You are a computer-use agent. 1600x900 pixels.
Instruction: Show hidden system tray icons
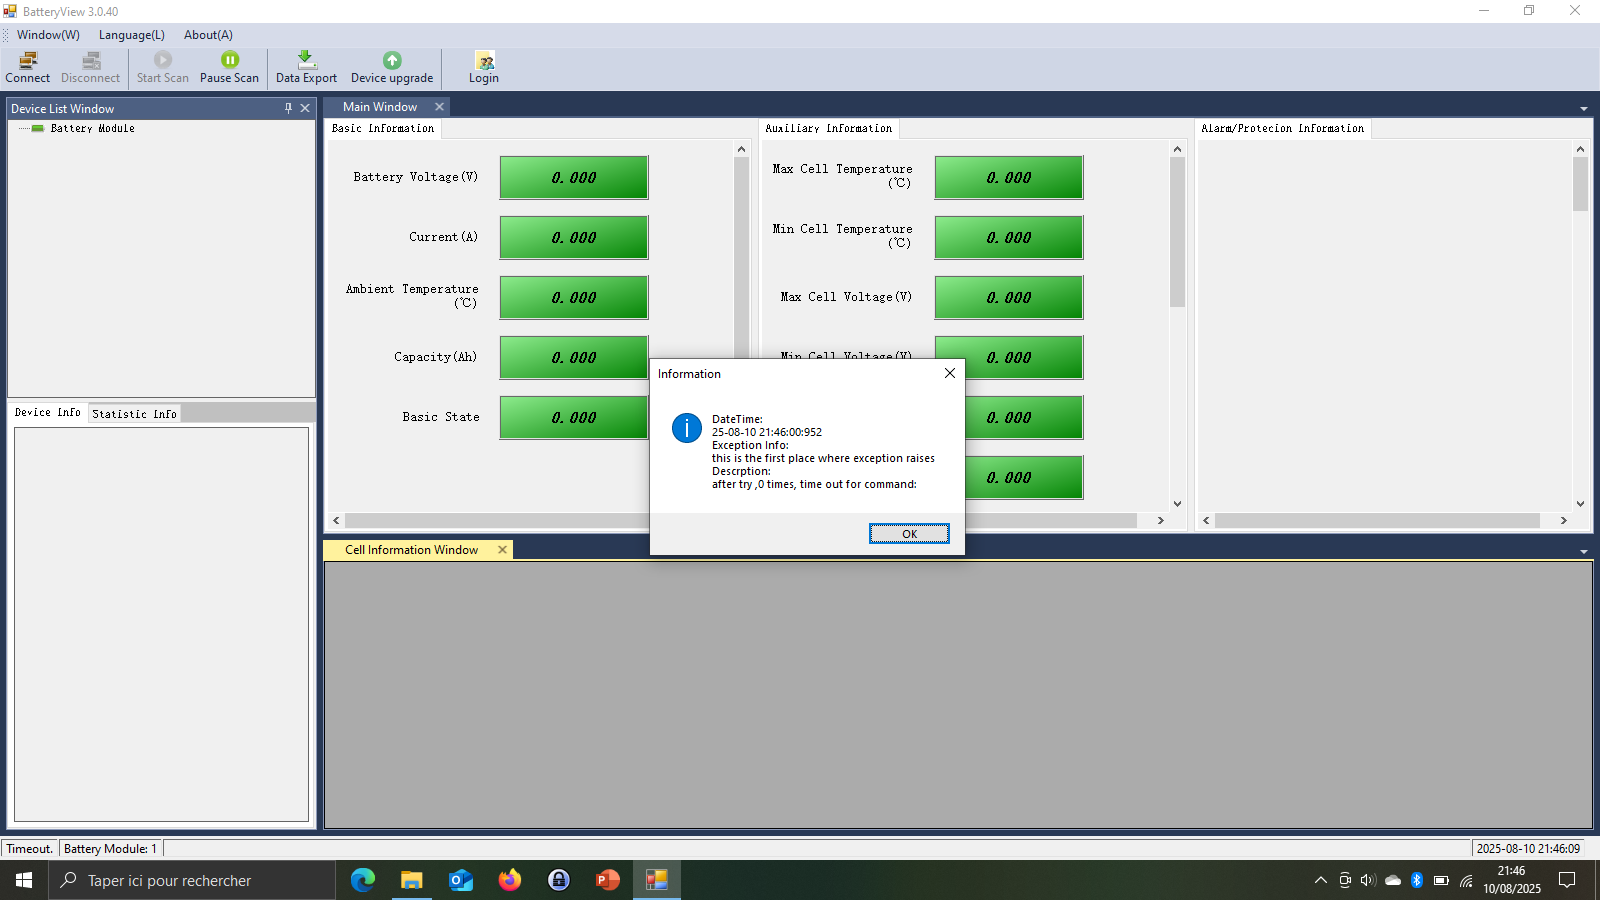click(x=1320, y=880)
